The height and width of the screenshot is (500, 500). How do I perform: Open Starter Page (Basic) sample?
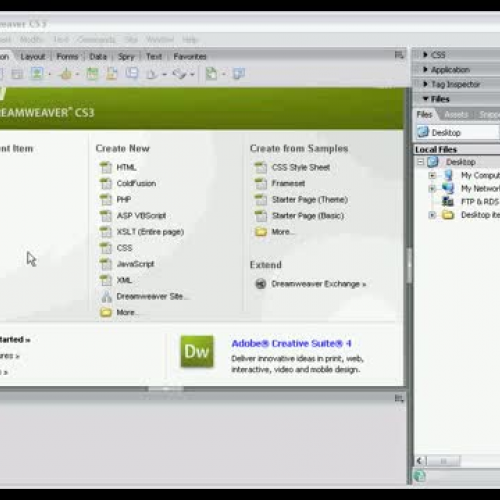pyautogui.click(x=308, y=216)
